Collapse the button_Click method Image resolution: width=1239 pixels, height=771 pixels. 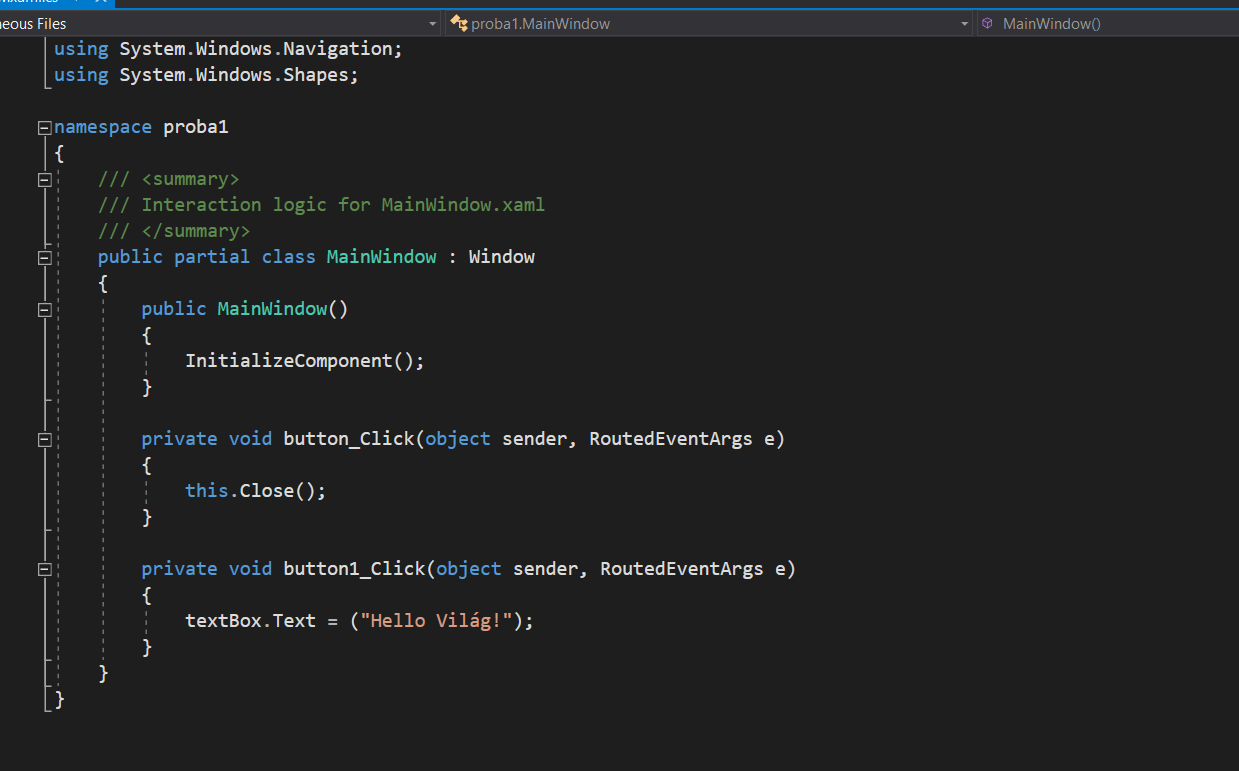coord(44,440)
